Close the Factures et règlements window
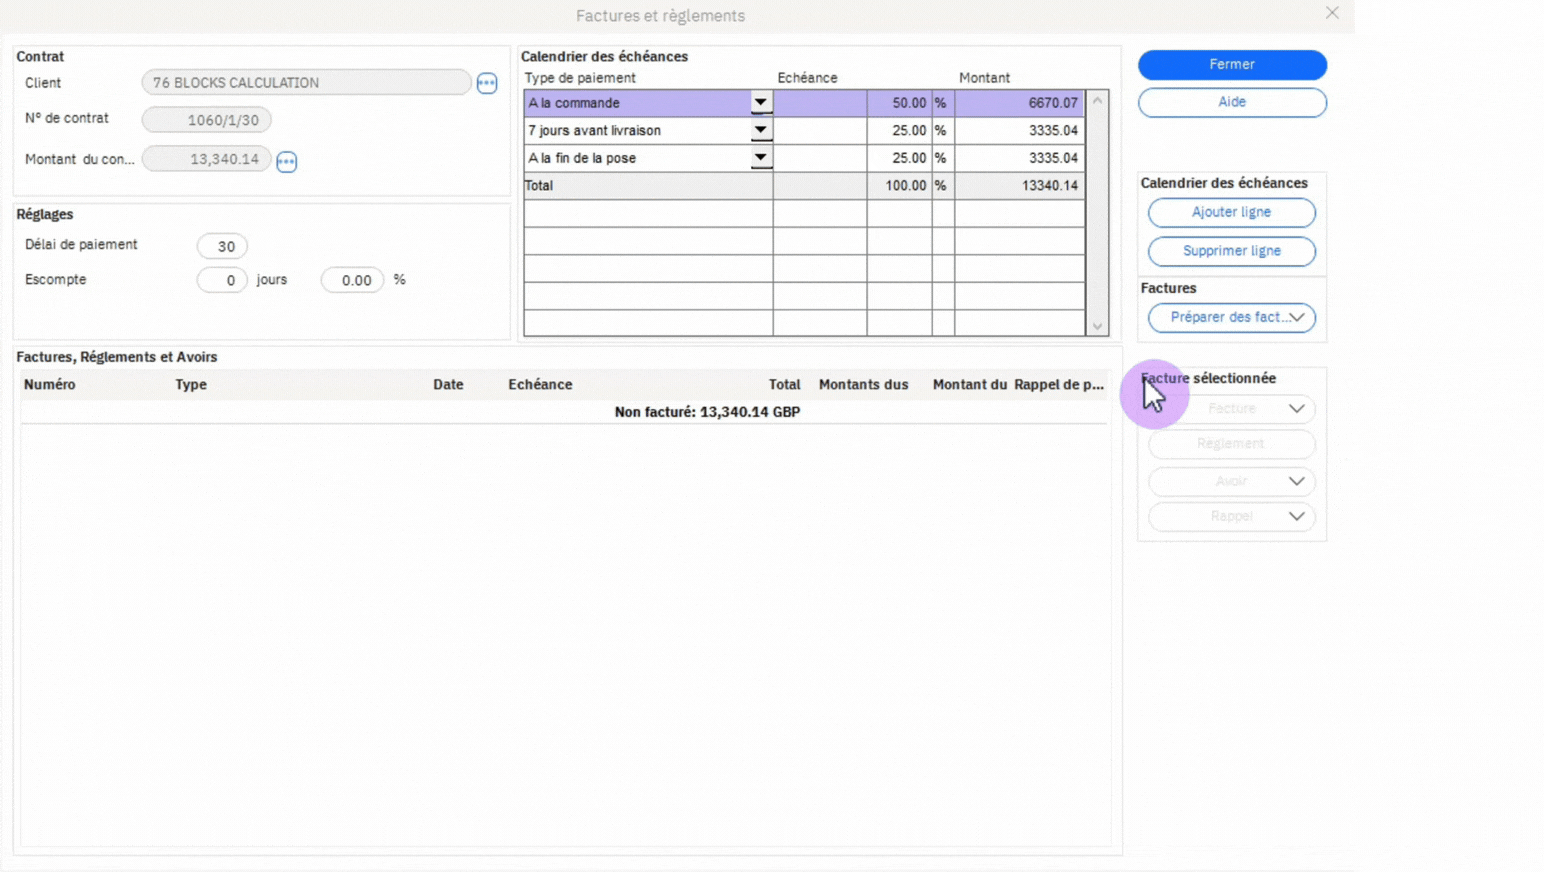This screenshot has height=872, width=1544. coord(1332,13)
